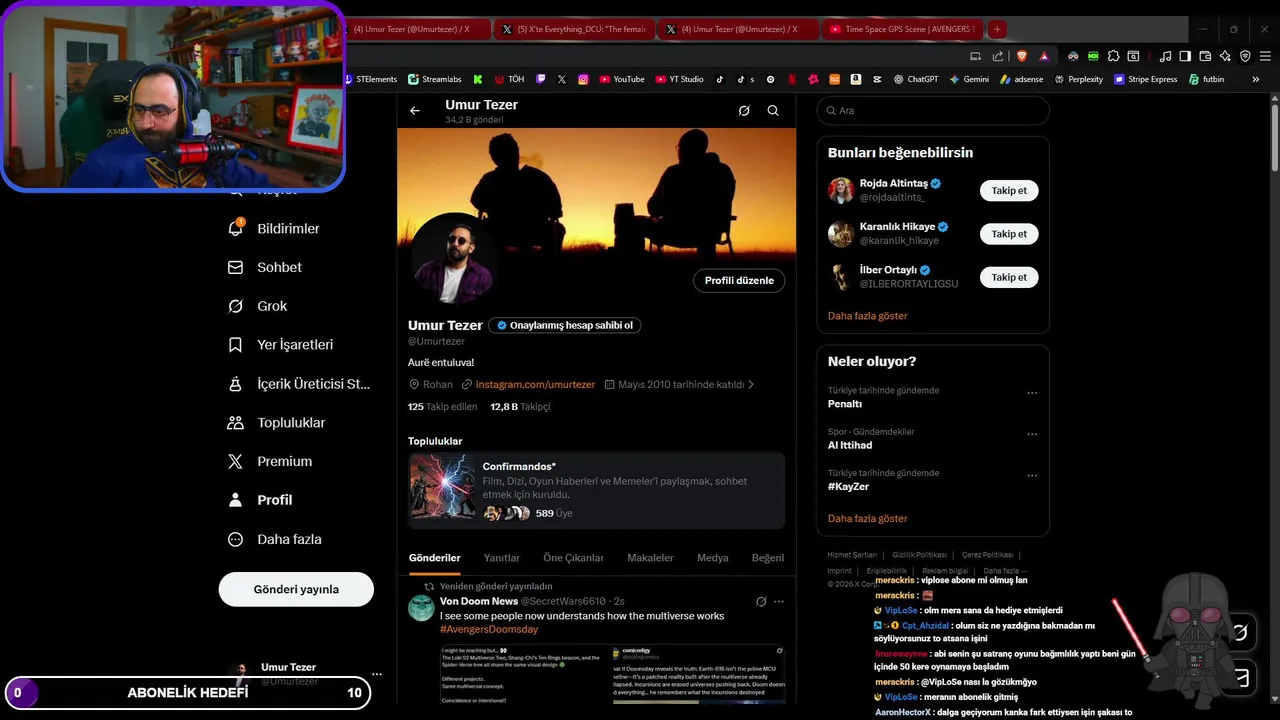Viewport: 1280px width, 720px height.
Task: Open options menu for the Al Ittihad trend
Action: click(1032, 435)
